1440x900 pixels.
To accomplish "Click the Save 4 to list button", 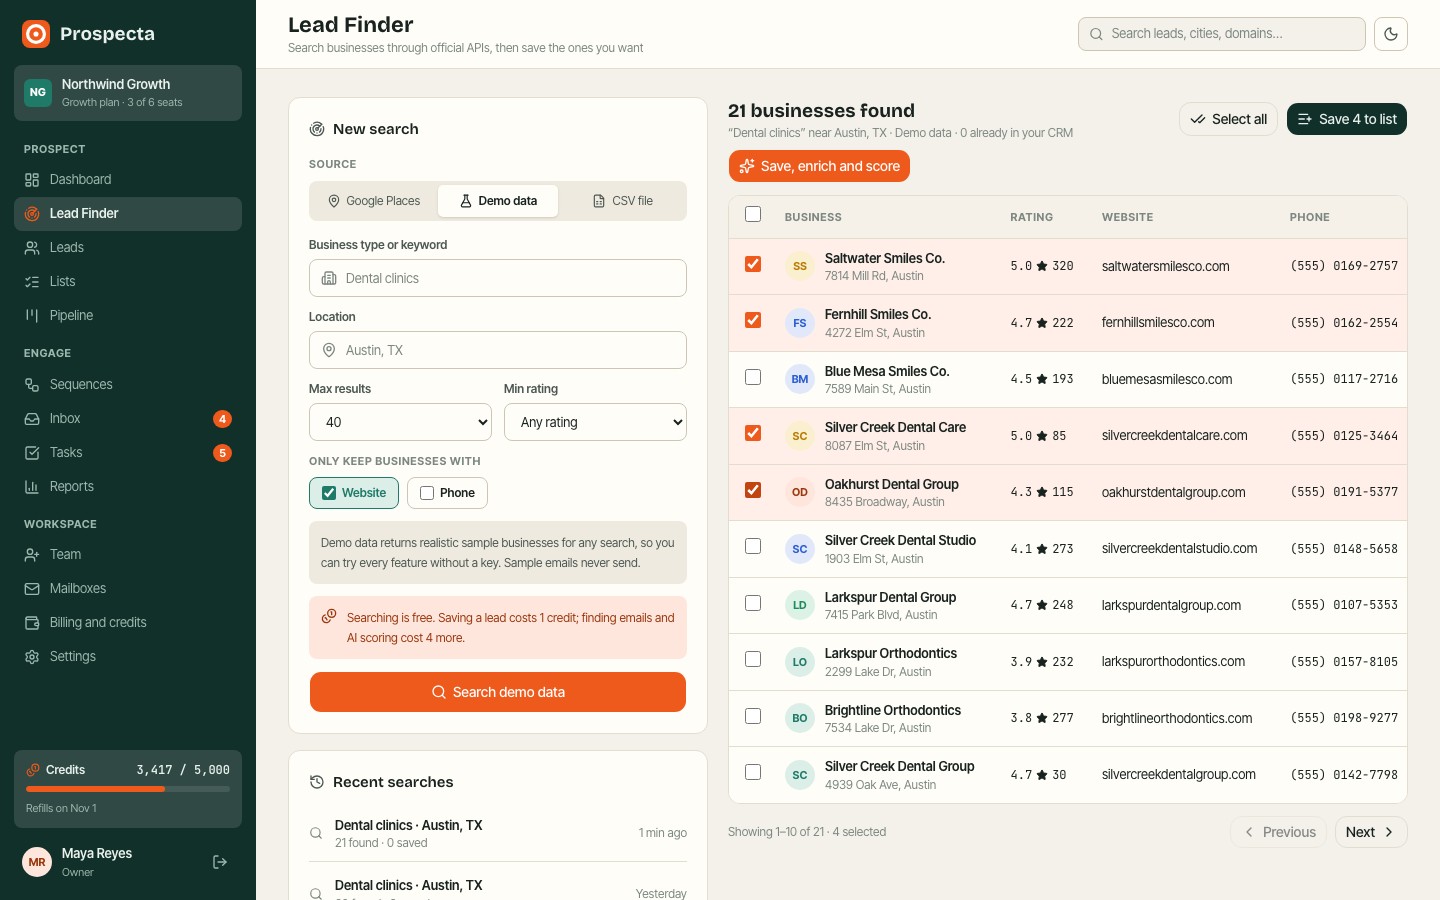I will pyautogui.click(x=1347, y=119).
